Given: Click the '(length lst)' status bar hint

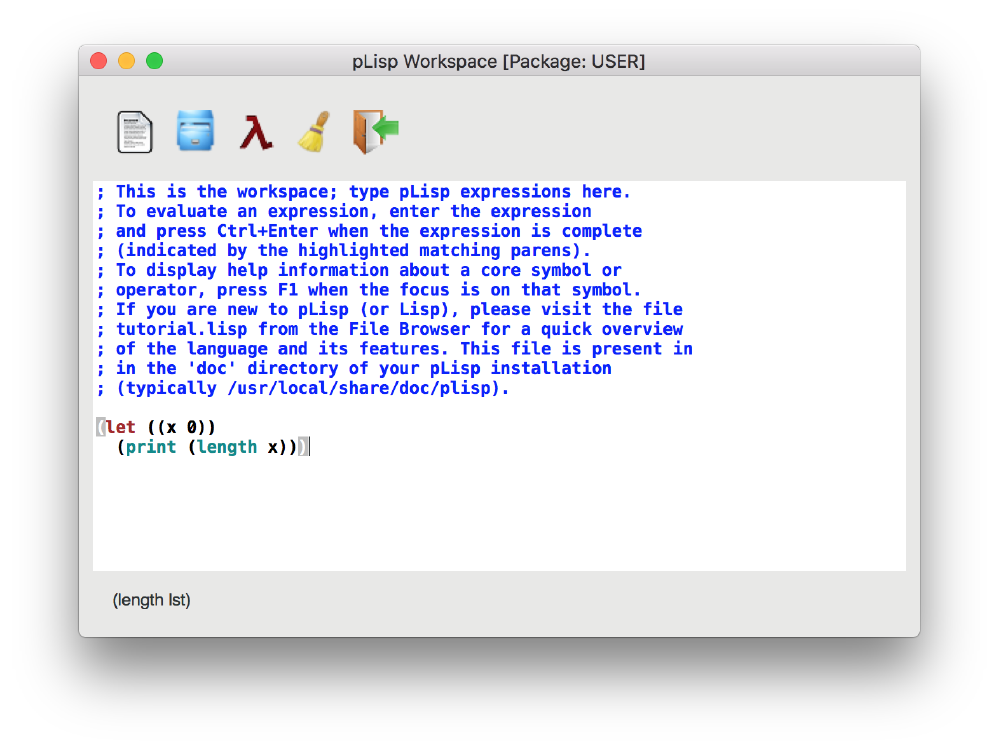Looking at the screenshot, I should click(151, 600).
